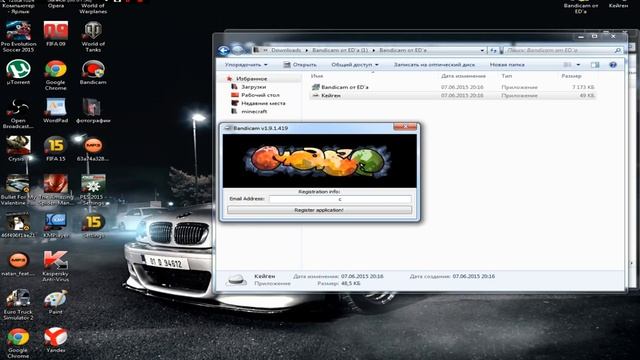Open the WordPad desktop shortcut
Viewport: 640px width, 360px height.
(56, 111)
